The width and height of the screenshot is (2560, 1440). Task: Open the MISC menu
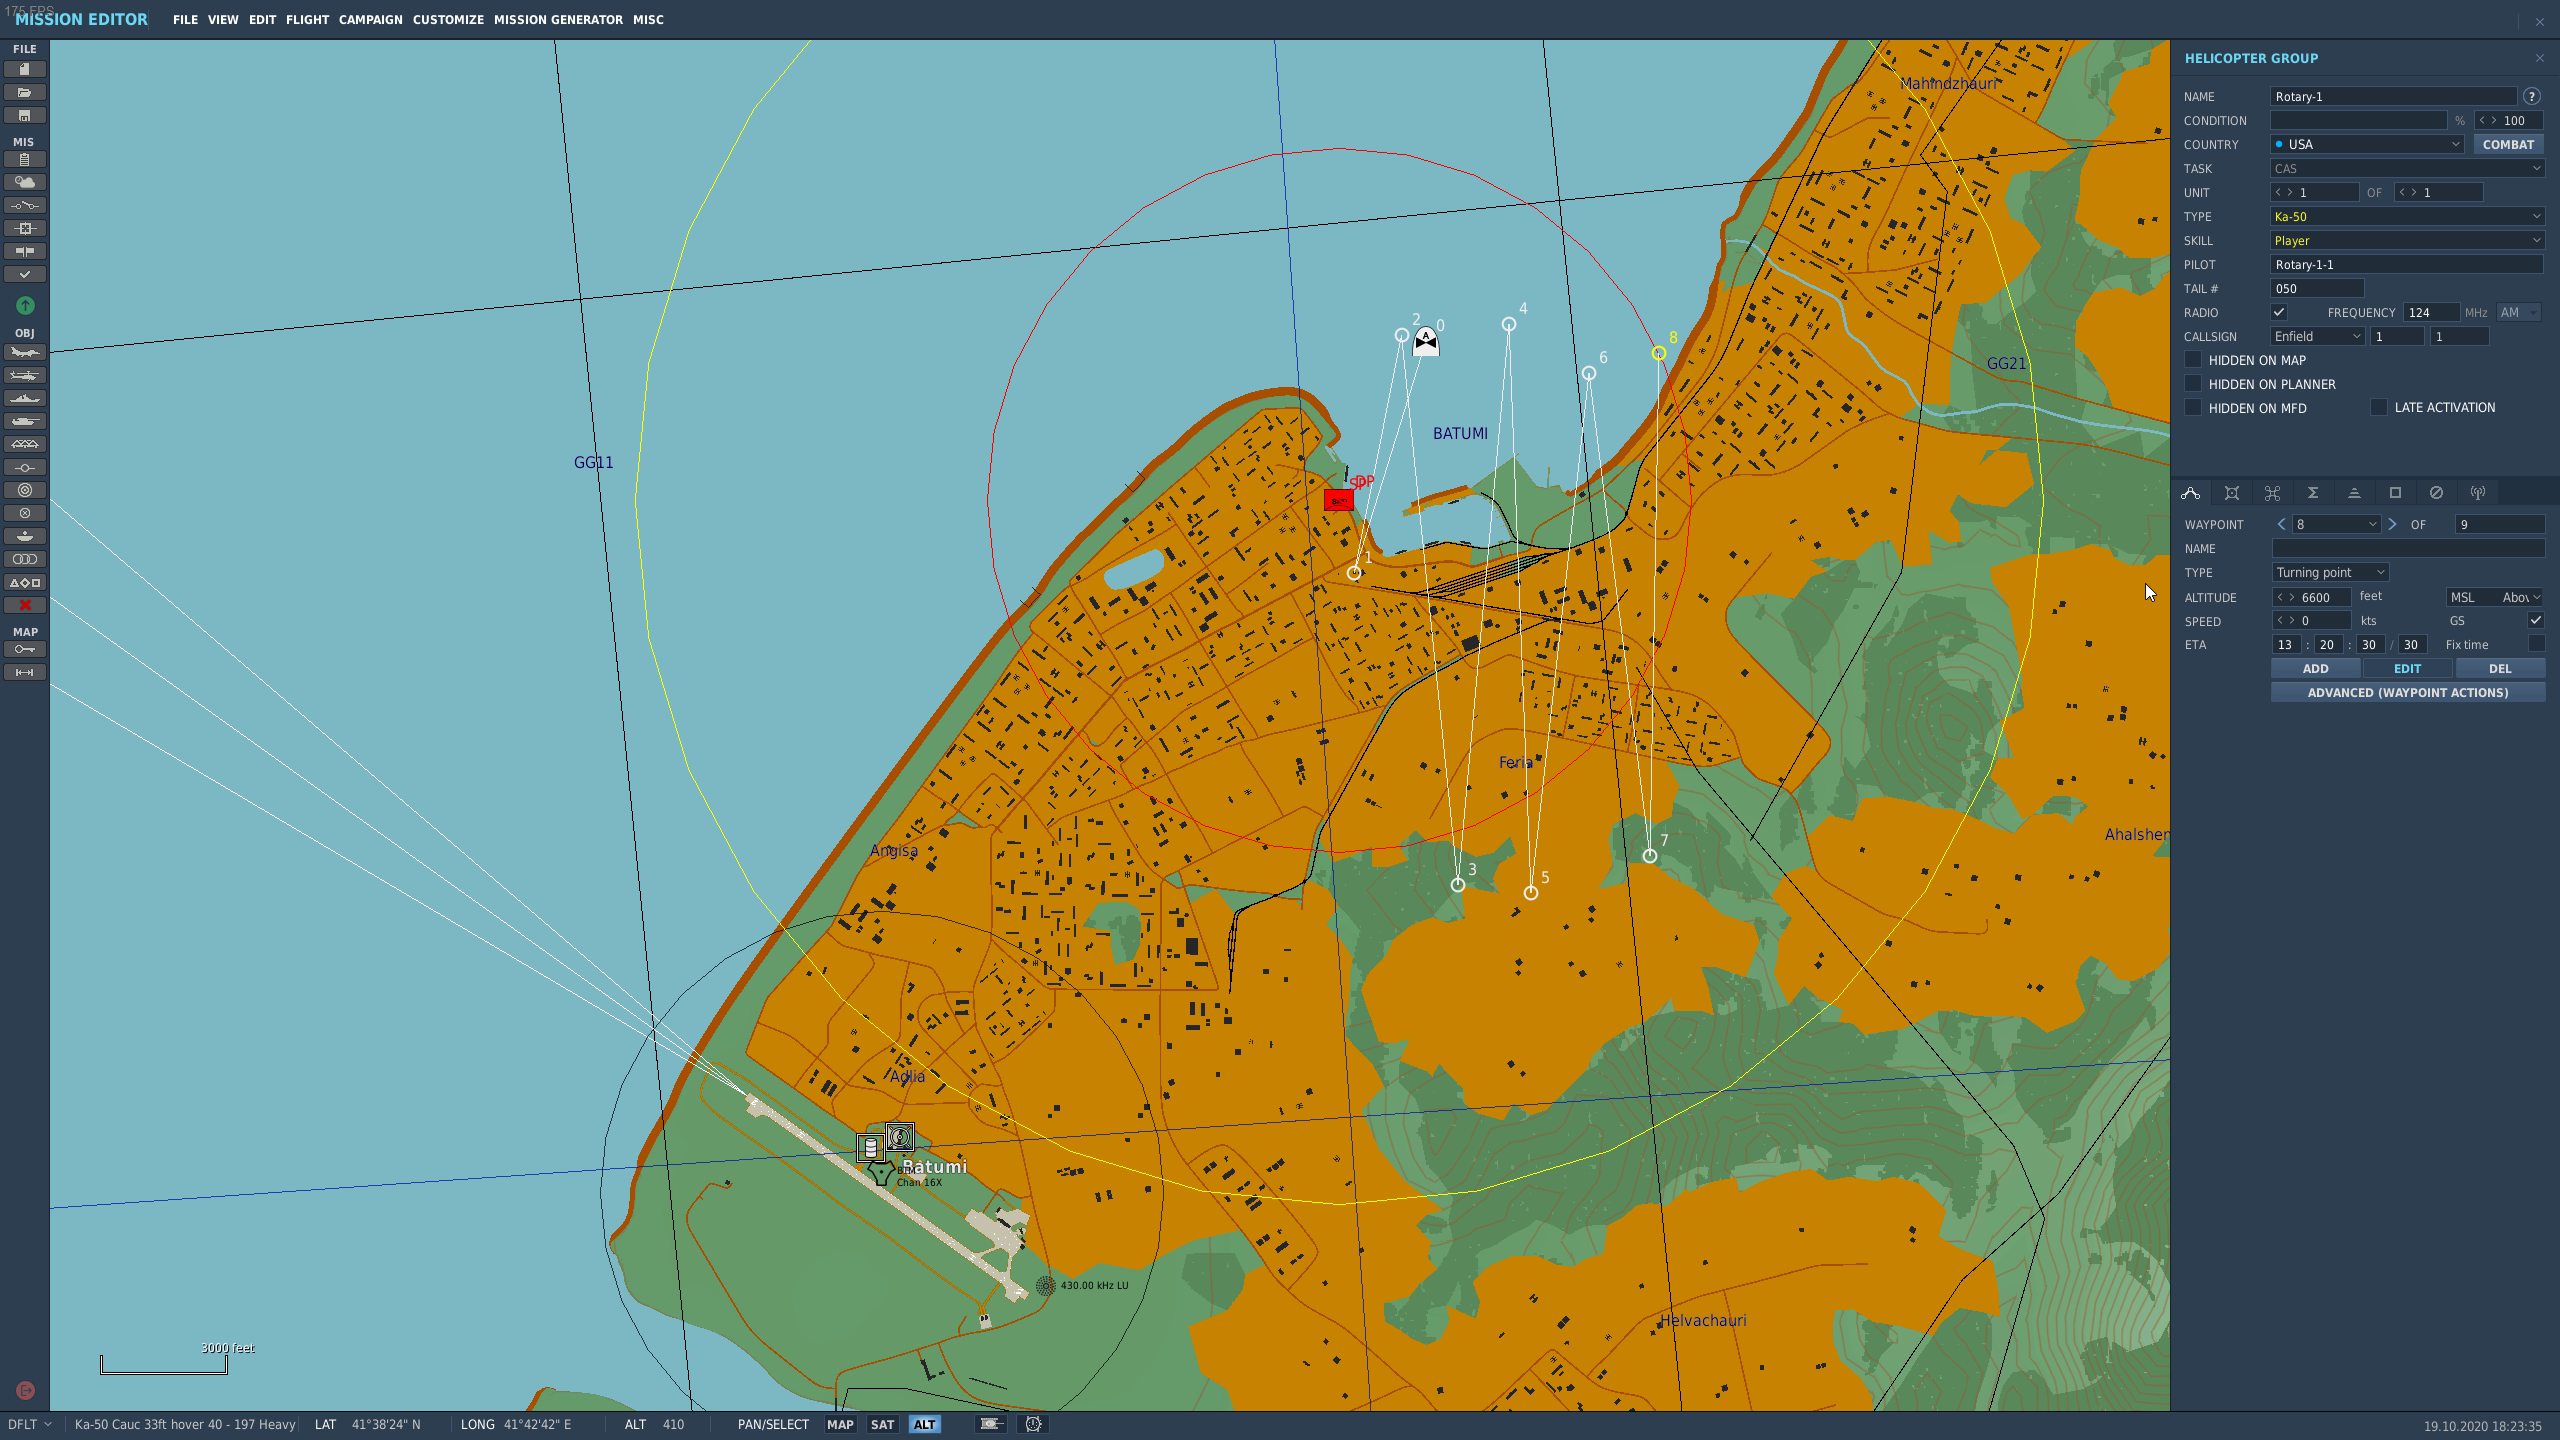(648, 19)
